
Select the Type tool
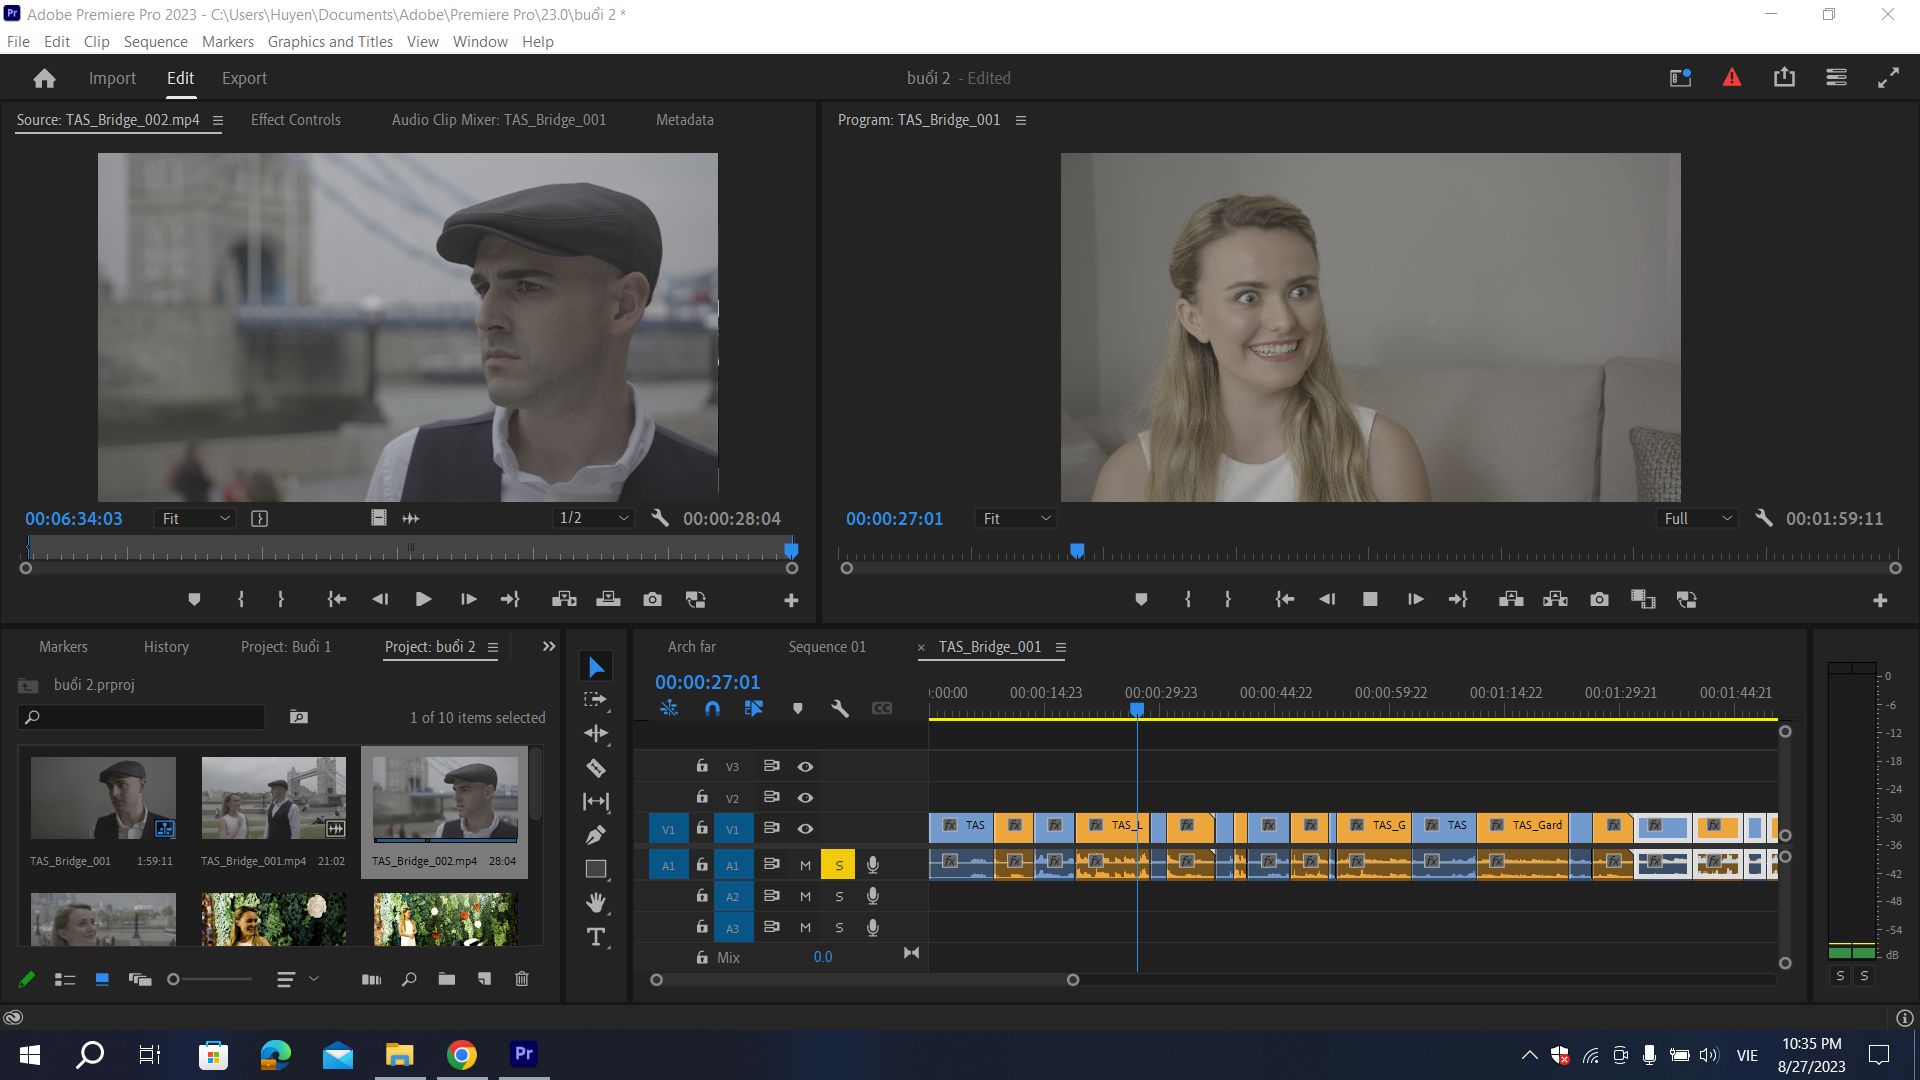pos(596,937)
